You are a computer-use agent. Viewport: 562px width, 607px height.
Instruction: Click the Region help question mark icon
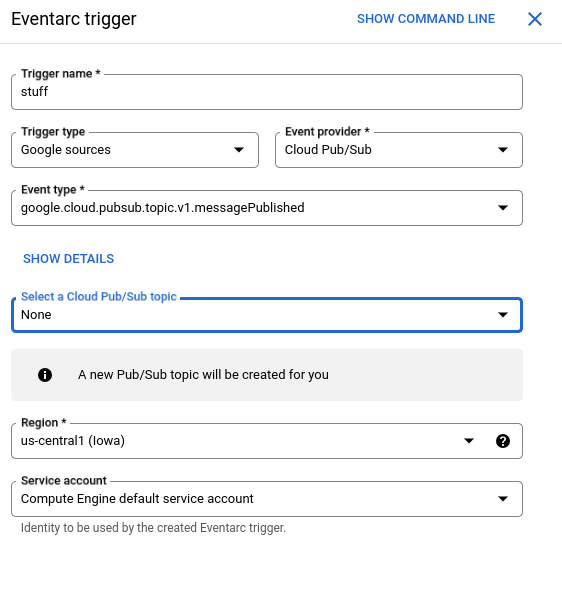pyautogui.click(x=503, y=441)
